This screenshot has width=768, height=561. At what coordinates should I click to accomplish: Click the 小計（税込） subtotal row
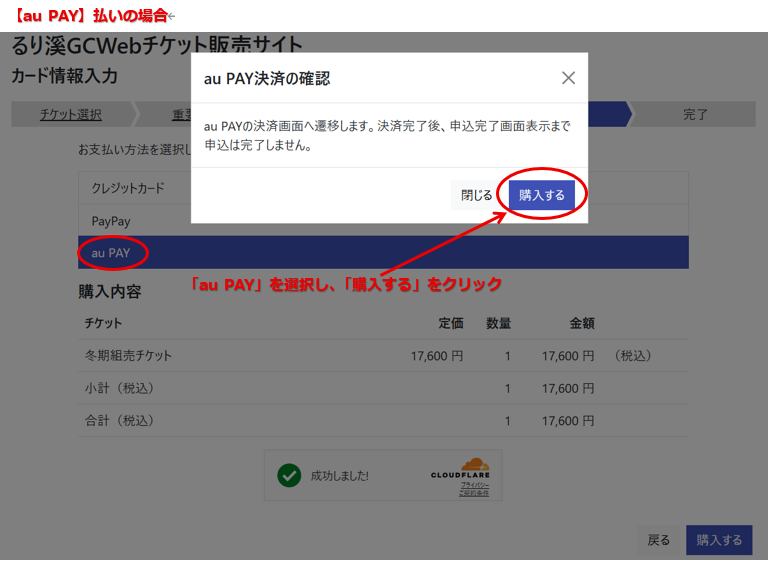coord(119,388)
